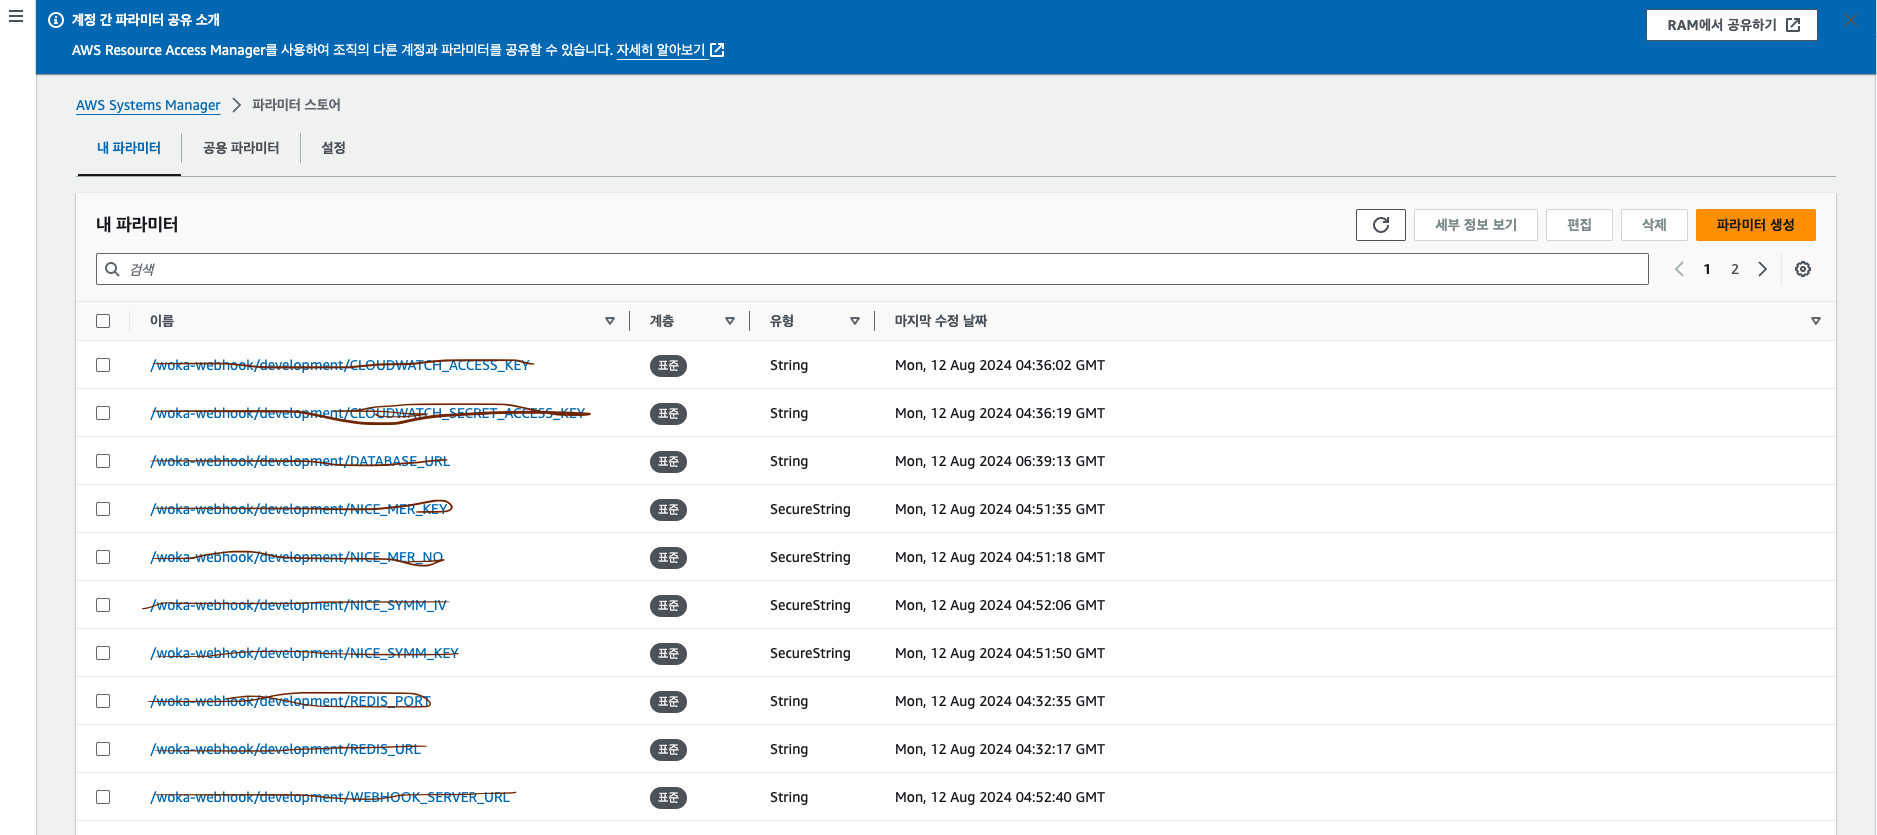This screenshot has height=835, width=1877.
Task: Select page 2 in pagination
Action: pyautogui.click(x=1735, y=269)
